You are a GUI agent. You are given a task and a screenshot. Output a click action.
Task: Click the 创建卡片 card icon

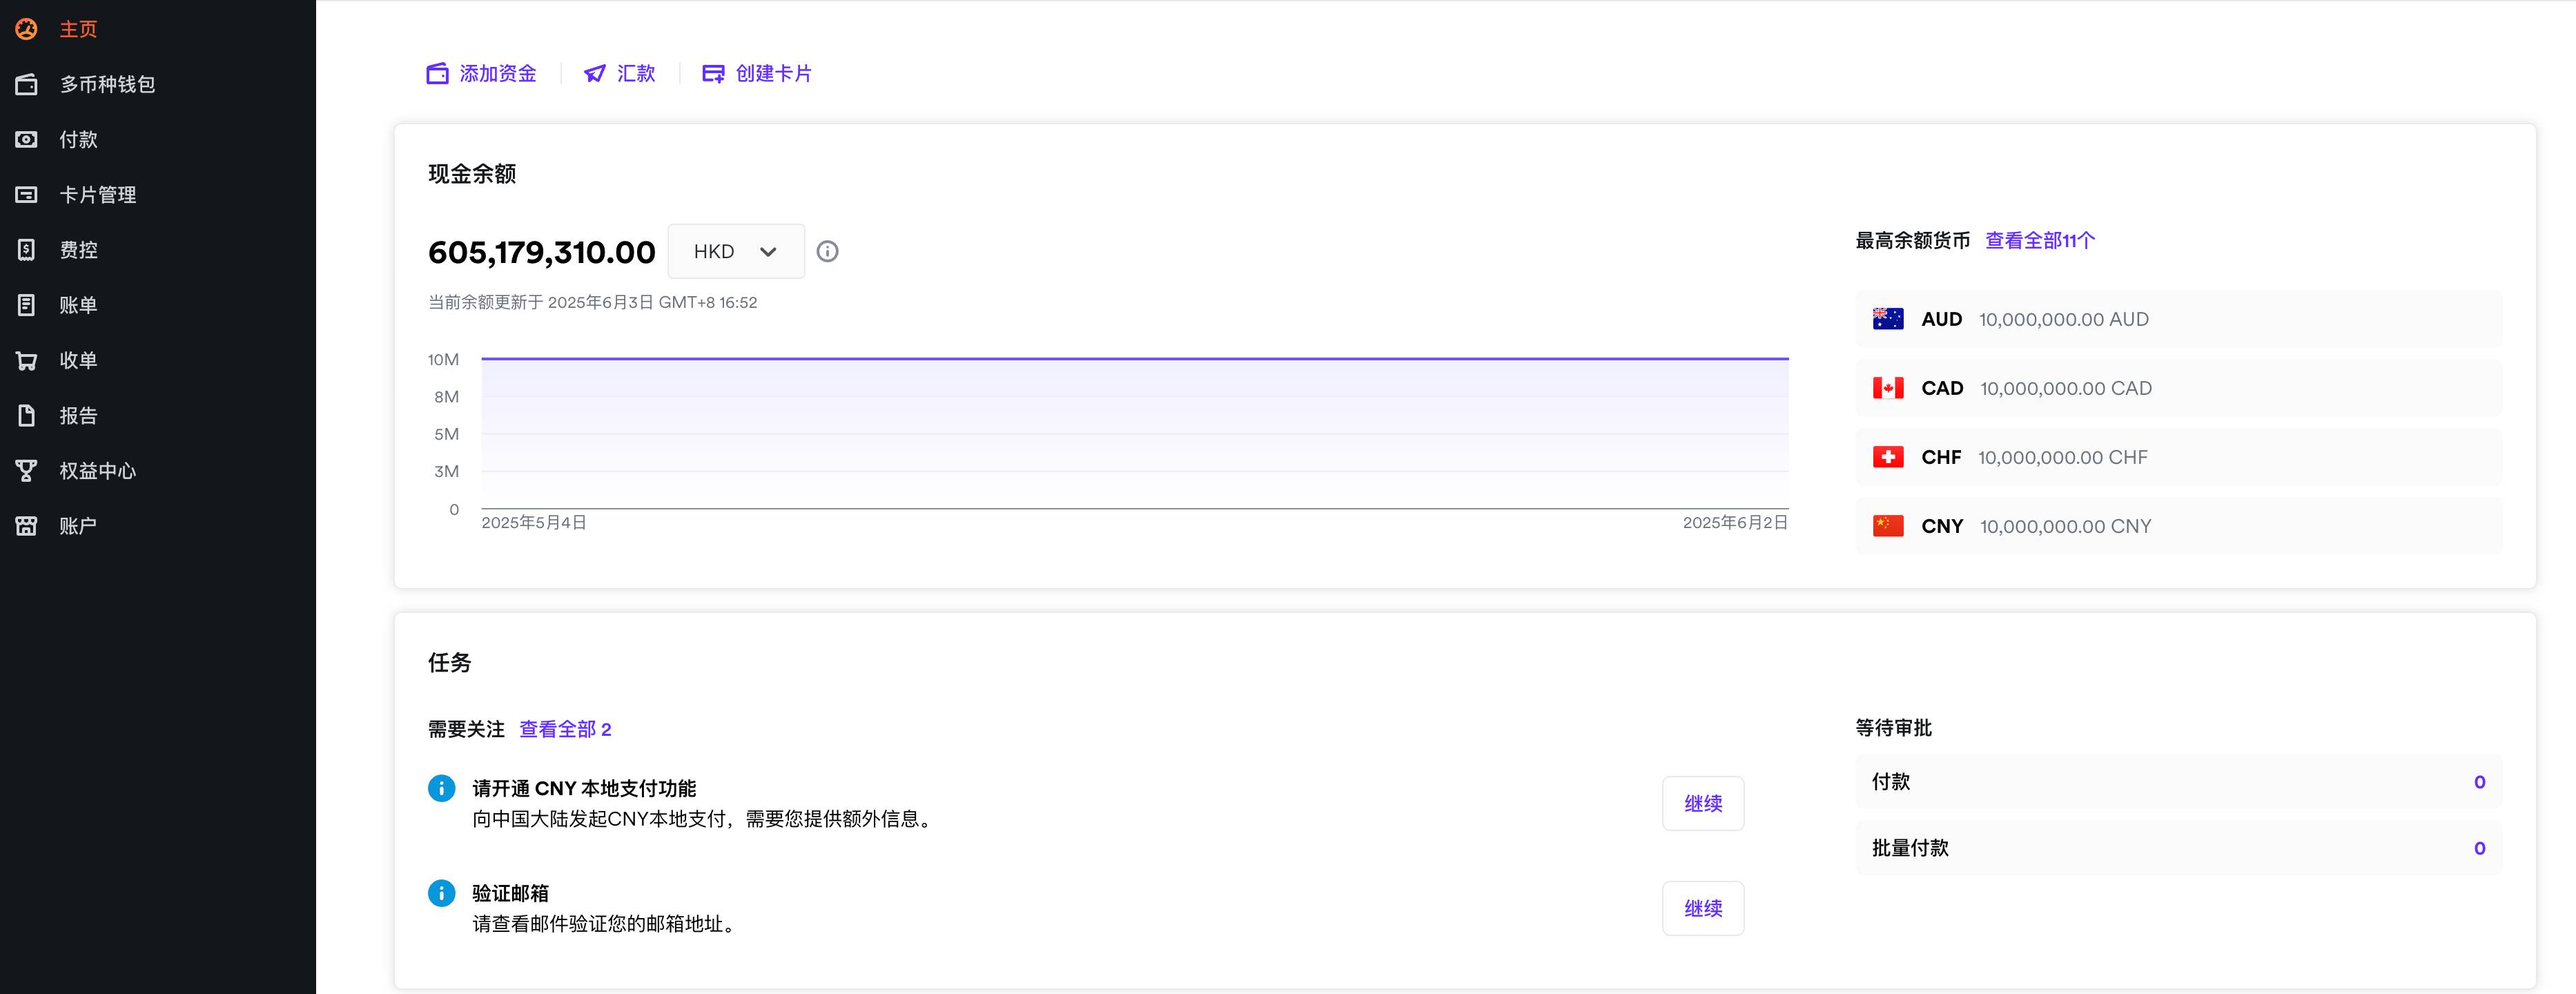(713, 73)
